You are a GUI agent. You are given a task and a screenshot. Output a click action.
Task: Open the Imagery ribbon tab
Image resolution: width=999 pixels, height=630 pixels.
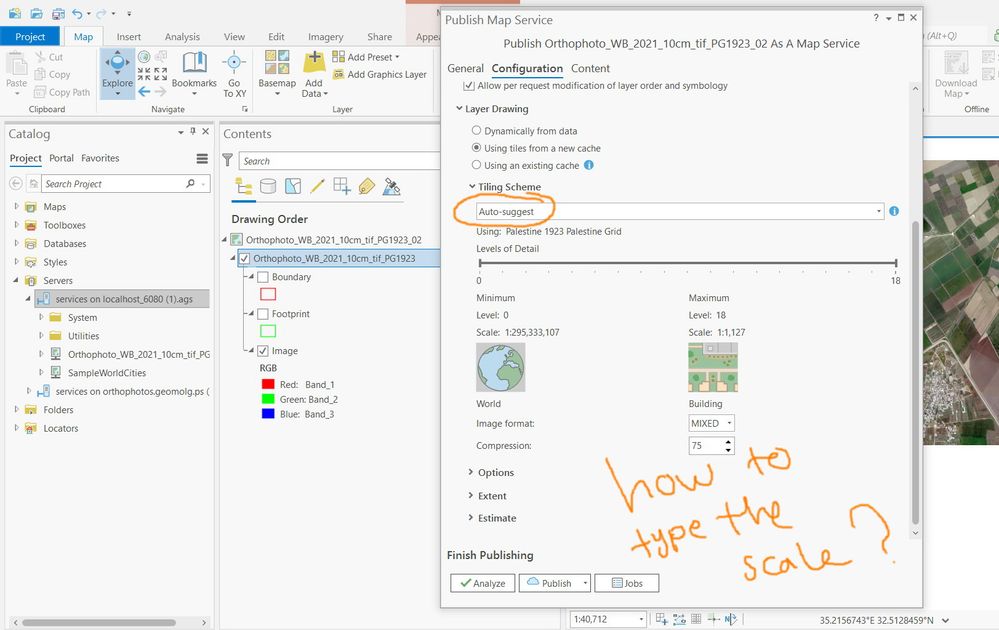click(x=326, y=37)
